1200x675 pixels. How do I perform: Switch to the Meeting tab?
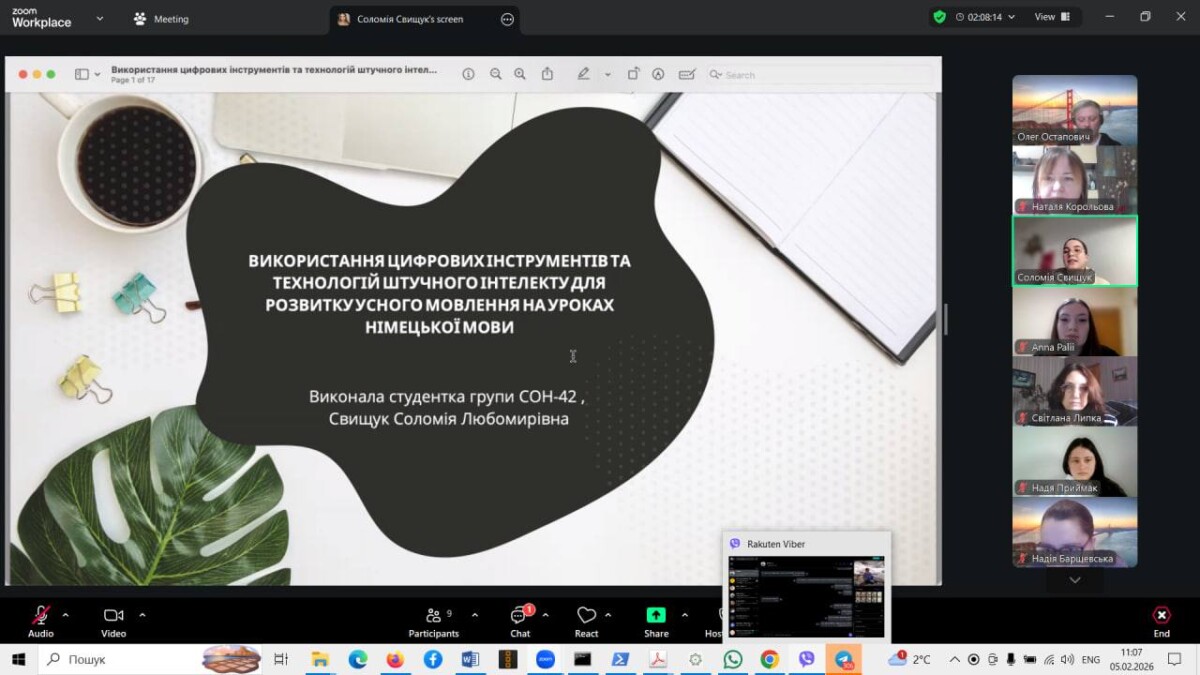tap(161, 19)
